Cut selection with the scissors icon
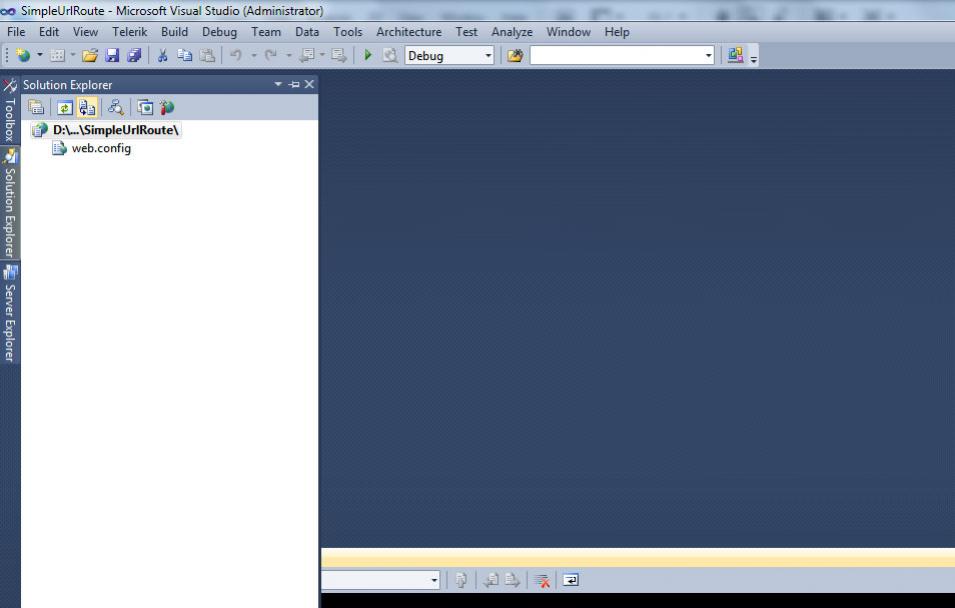955x608 pixels. [163, 56]
